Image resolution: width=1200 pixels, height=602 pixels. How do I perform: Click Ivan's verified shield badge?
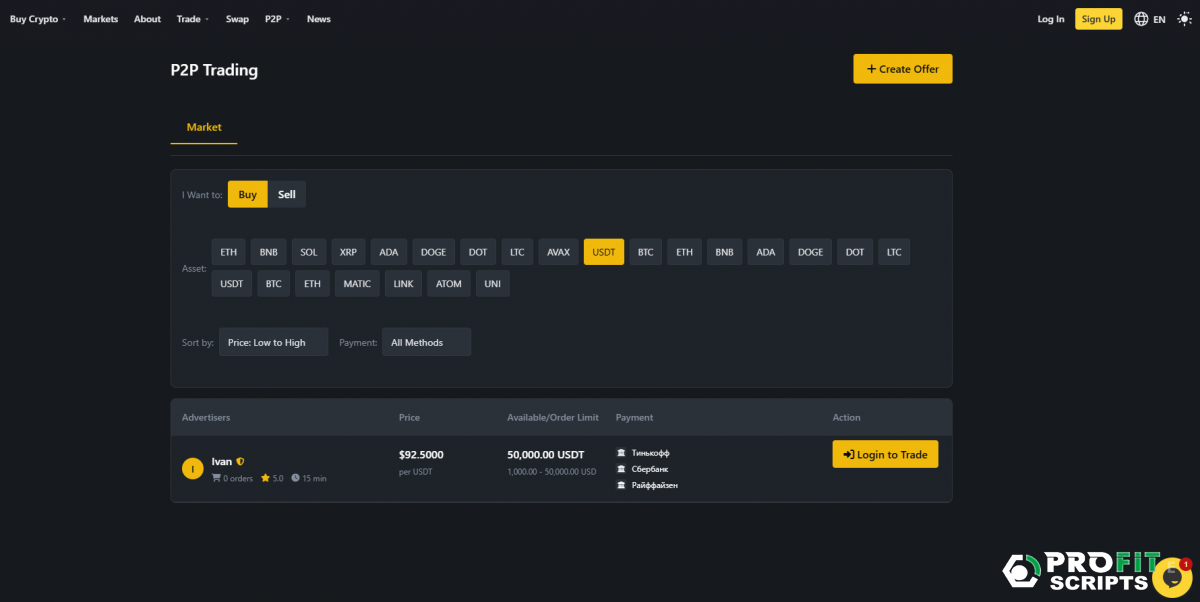click(241, 462)
